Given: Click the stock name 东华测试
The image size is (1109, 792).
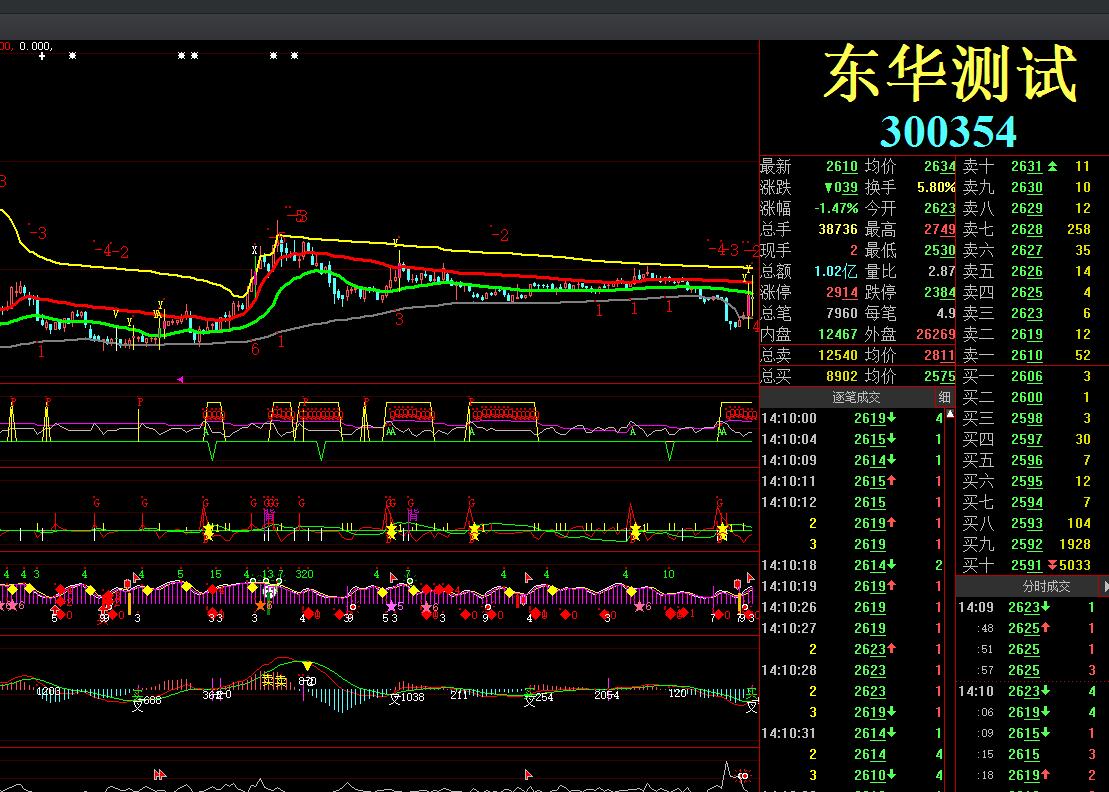Looking at the screenshot, I should (950, 74).
